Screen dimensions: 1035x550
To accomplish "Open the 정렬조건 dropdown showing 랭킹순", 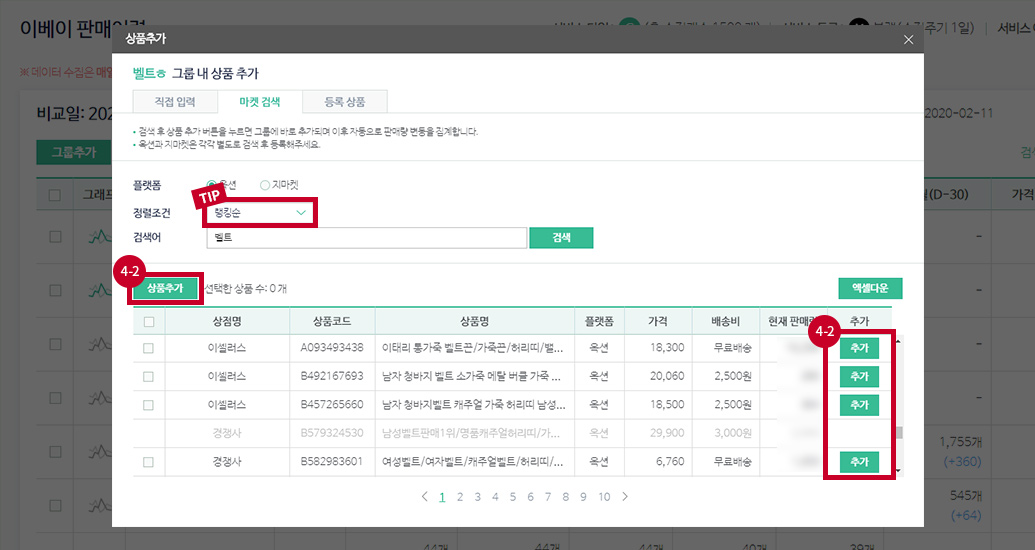I will click(x=259, y=213).
